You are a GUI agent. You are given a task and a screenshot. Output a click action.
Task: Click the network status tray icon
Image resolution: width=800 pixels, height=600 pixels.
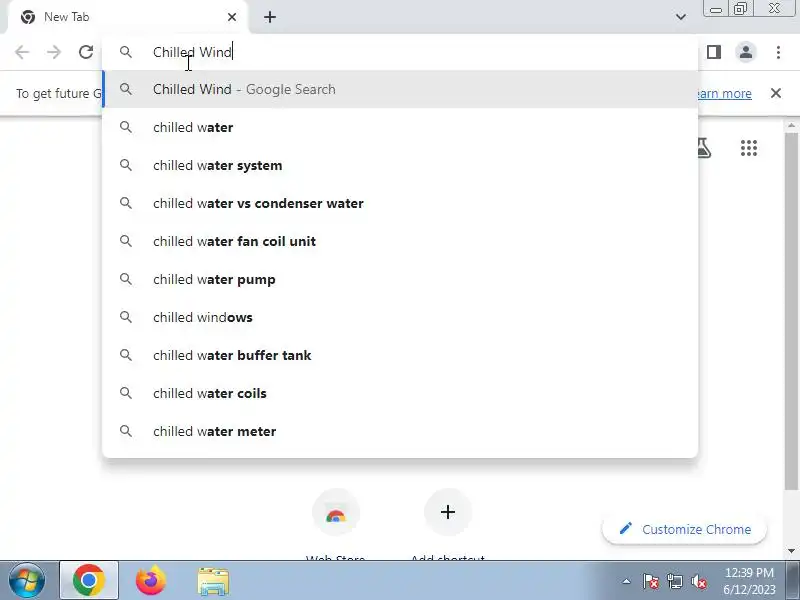(674, 581)
